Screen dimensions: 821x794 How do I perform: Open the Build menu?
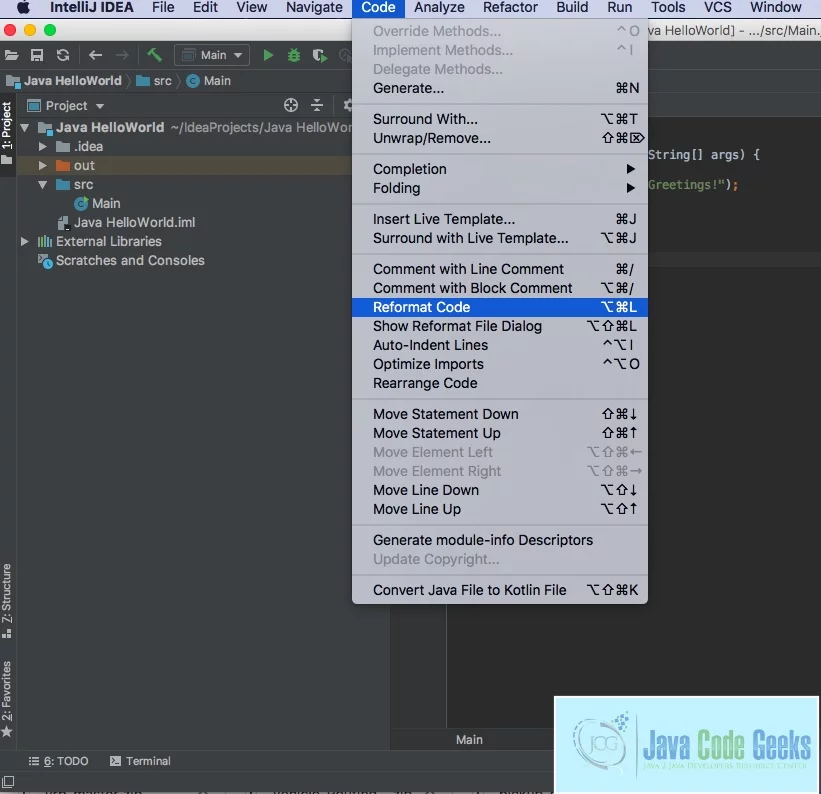(572, 7)
